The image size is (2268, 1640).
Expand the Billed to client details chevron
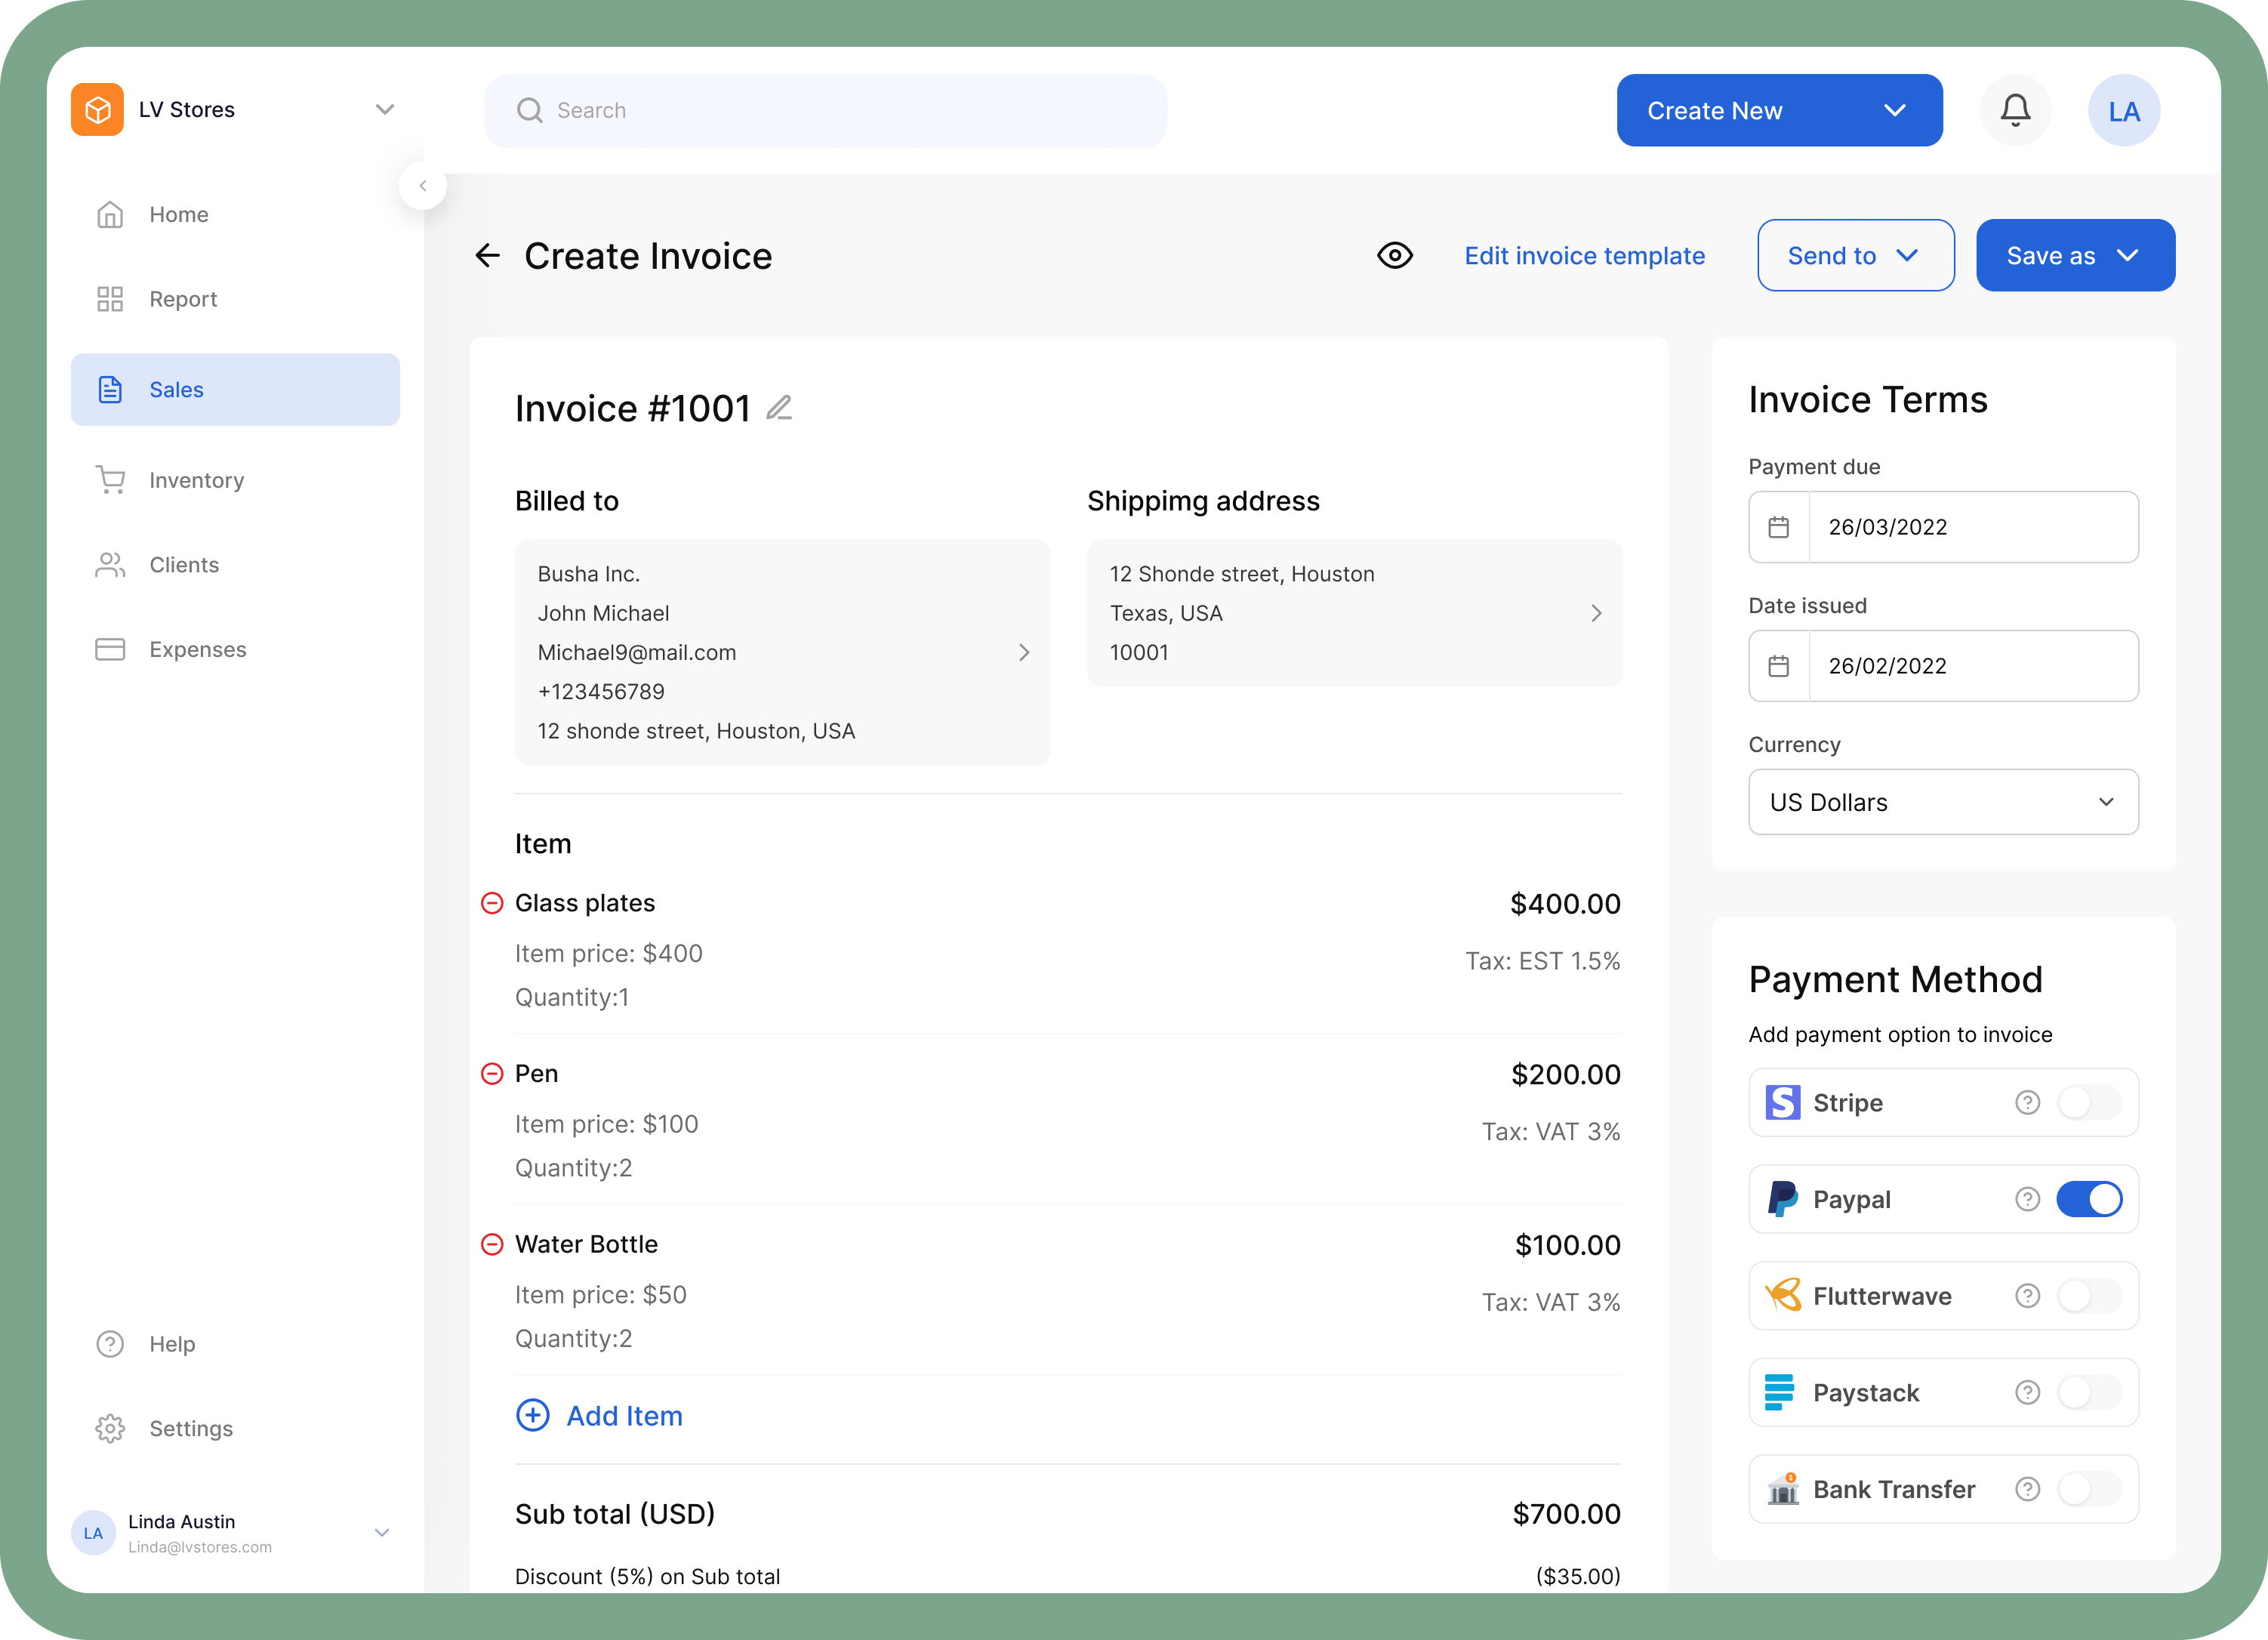1024,653
